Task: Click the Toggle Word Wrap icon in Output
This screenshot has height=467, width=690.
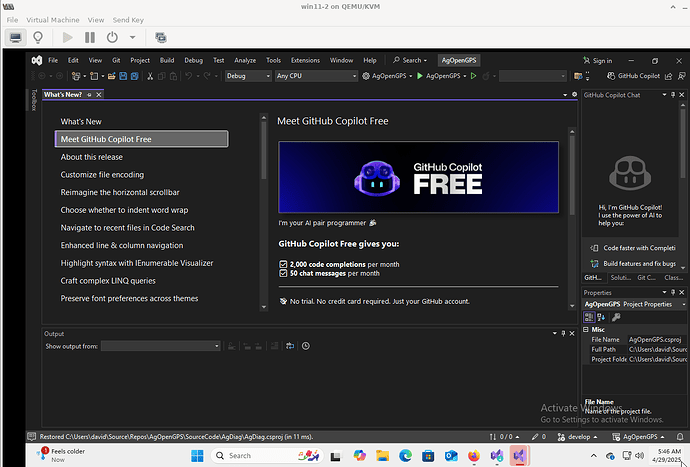Action: point(290,346)
